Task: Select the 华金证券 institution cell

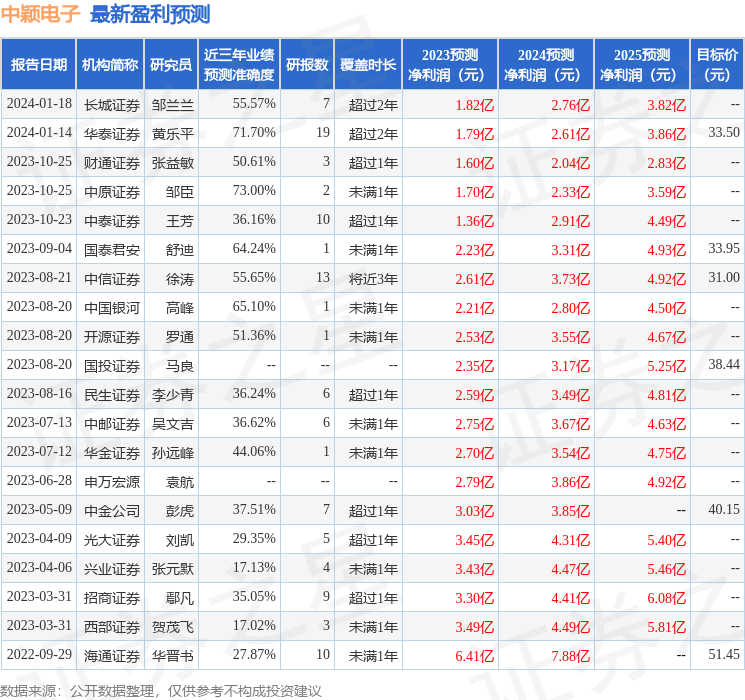Action: 112,453
